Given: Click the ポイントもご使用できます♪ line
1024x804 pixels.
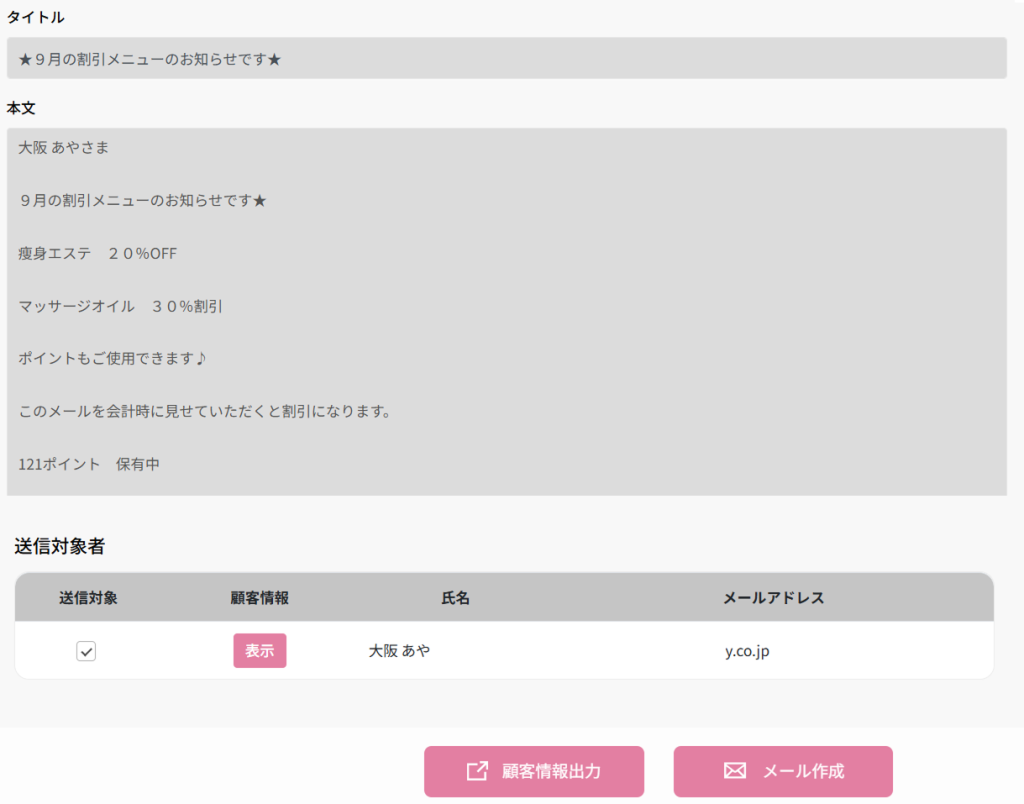Looking at the screenshot, I should 111,359.
